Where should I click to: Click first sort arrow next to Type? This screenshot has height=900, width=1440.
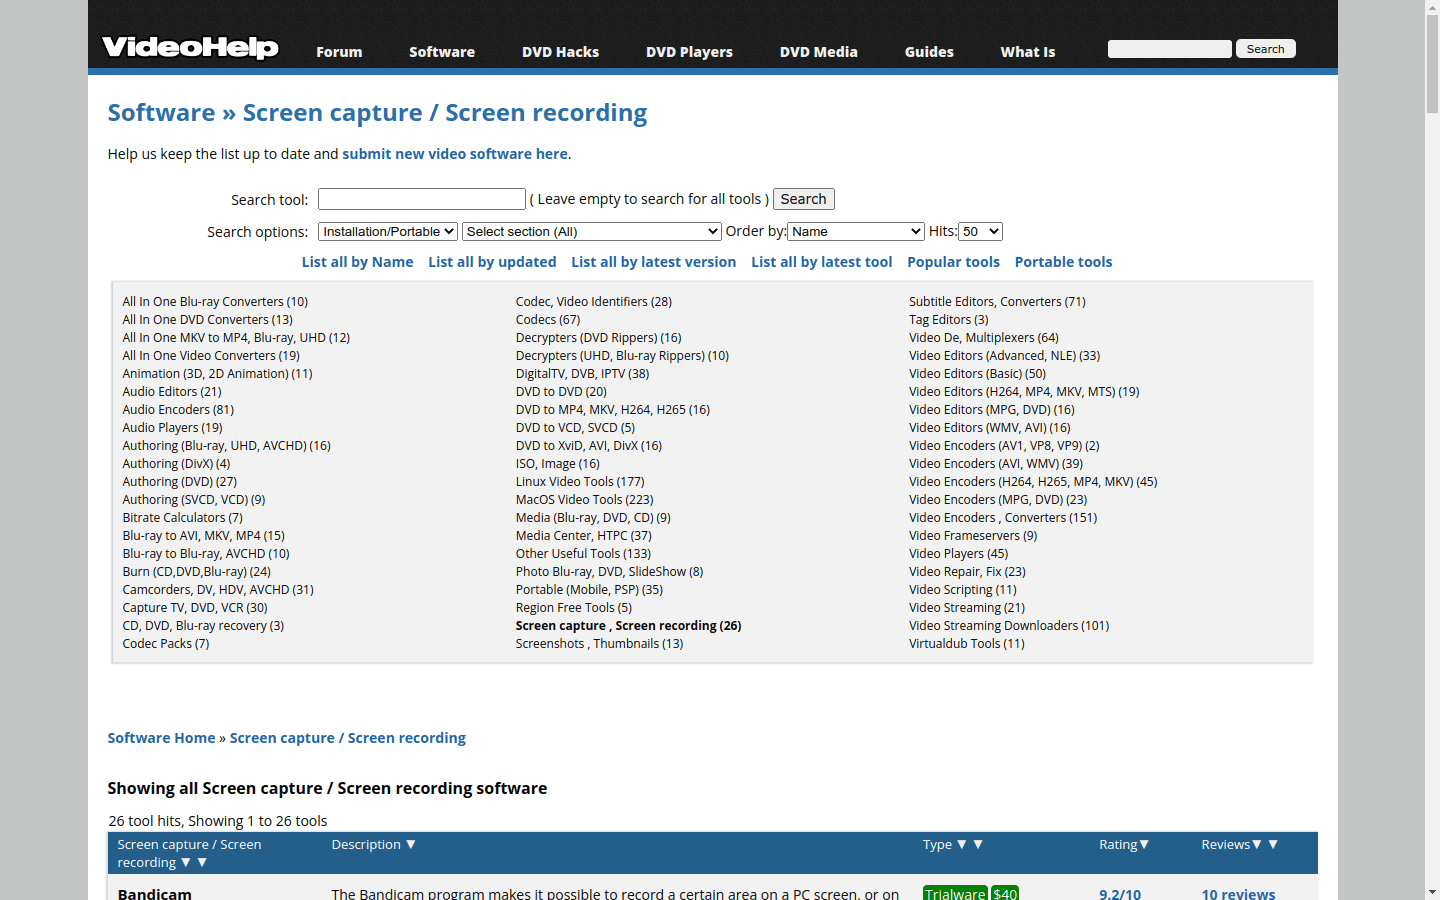tap(962, 845)
